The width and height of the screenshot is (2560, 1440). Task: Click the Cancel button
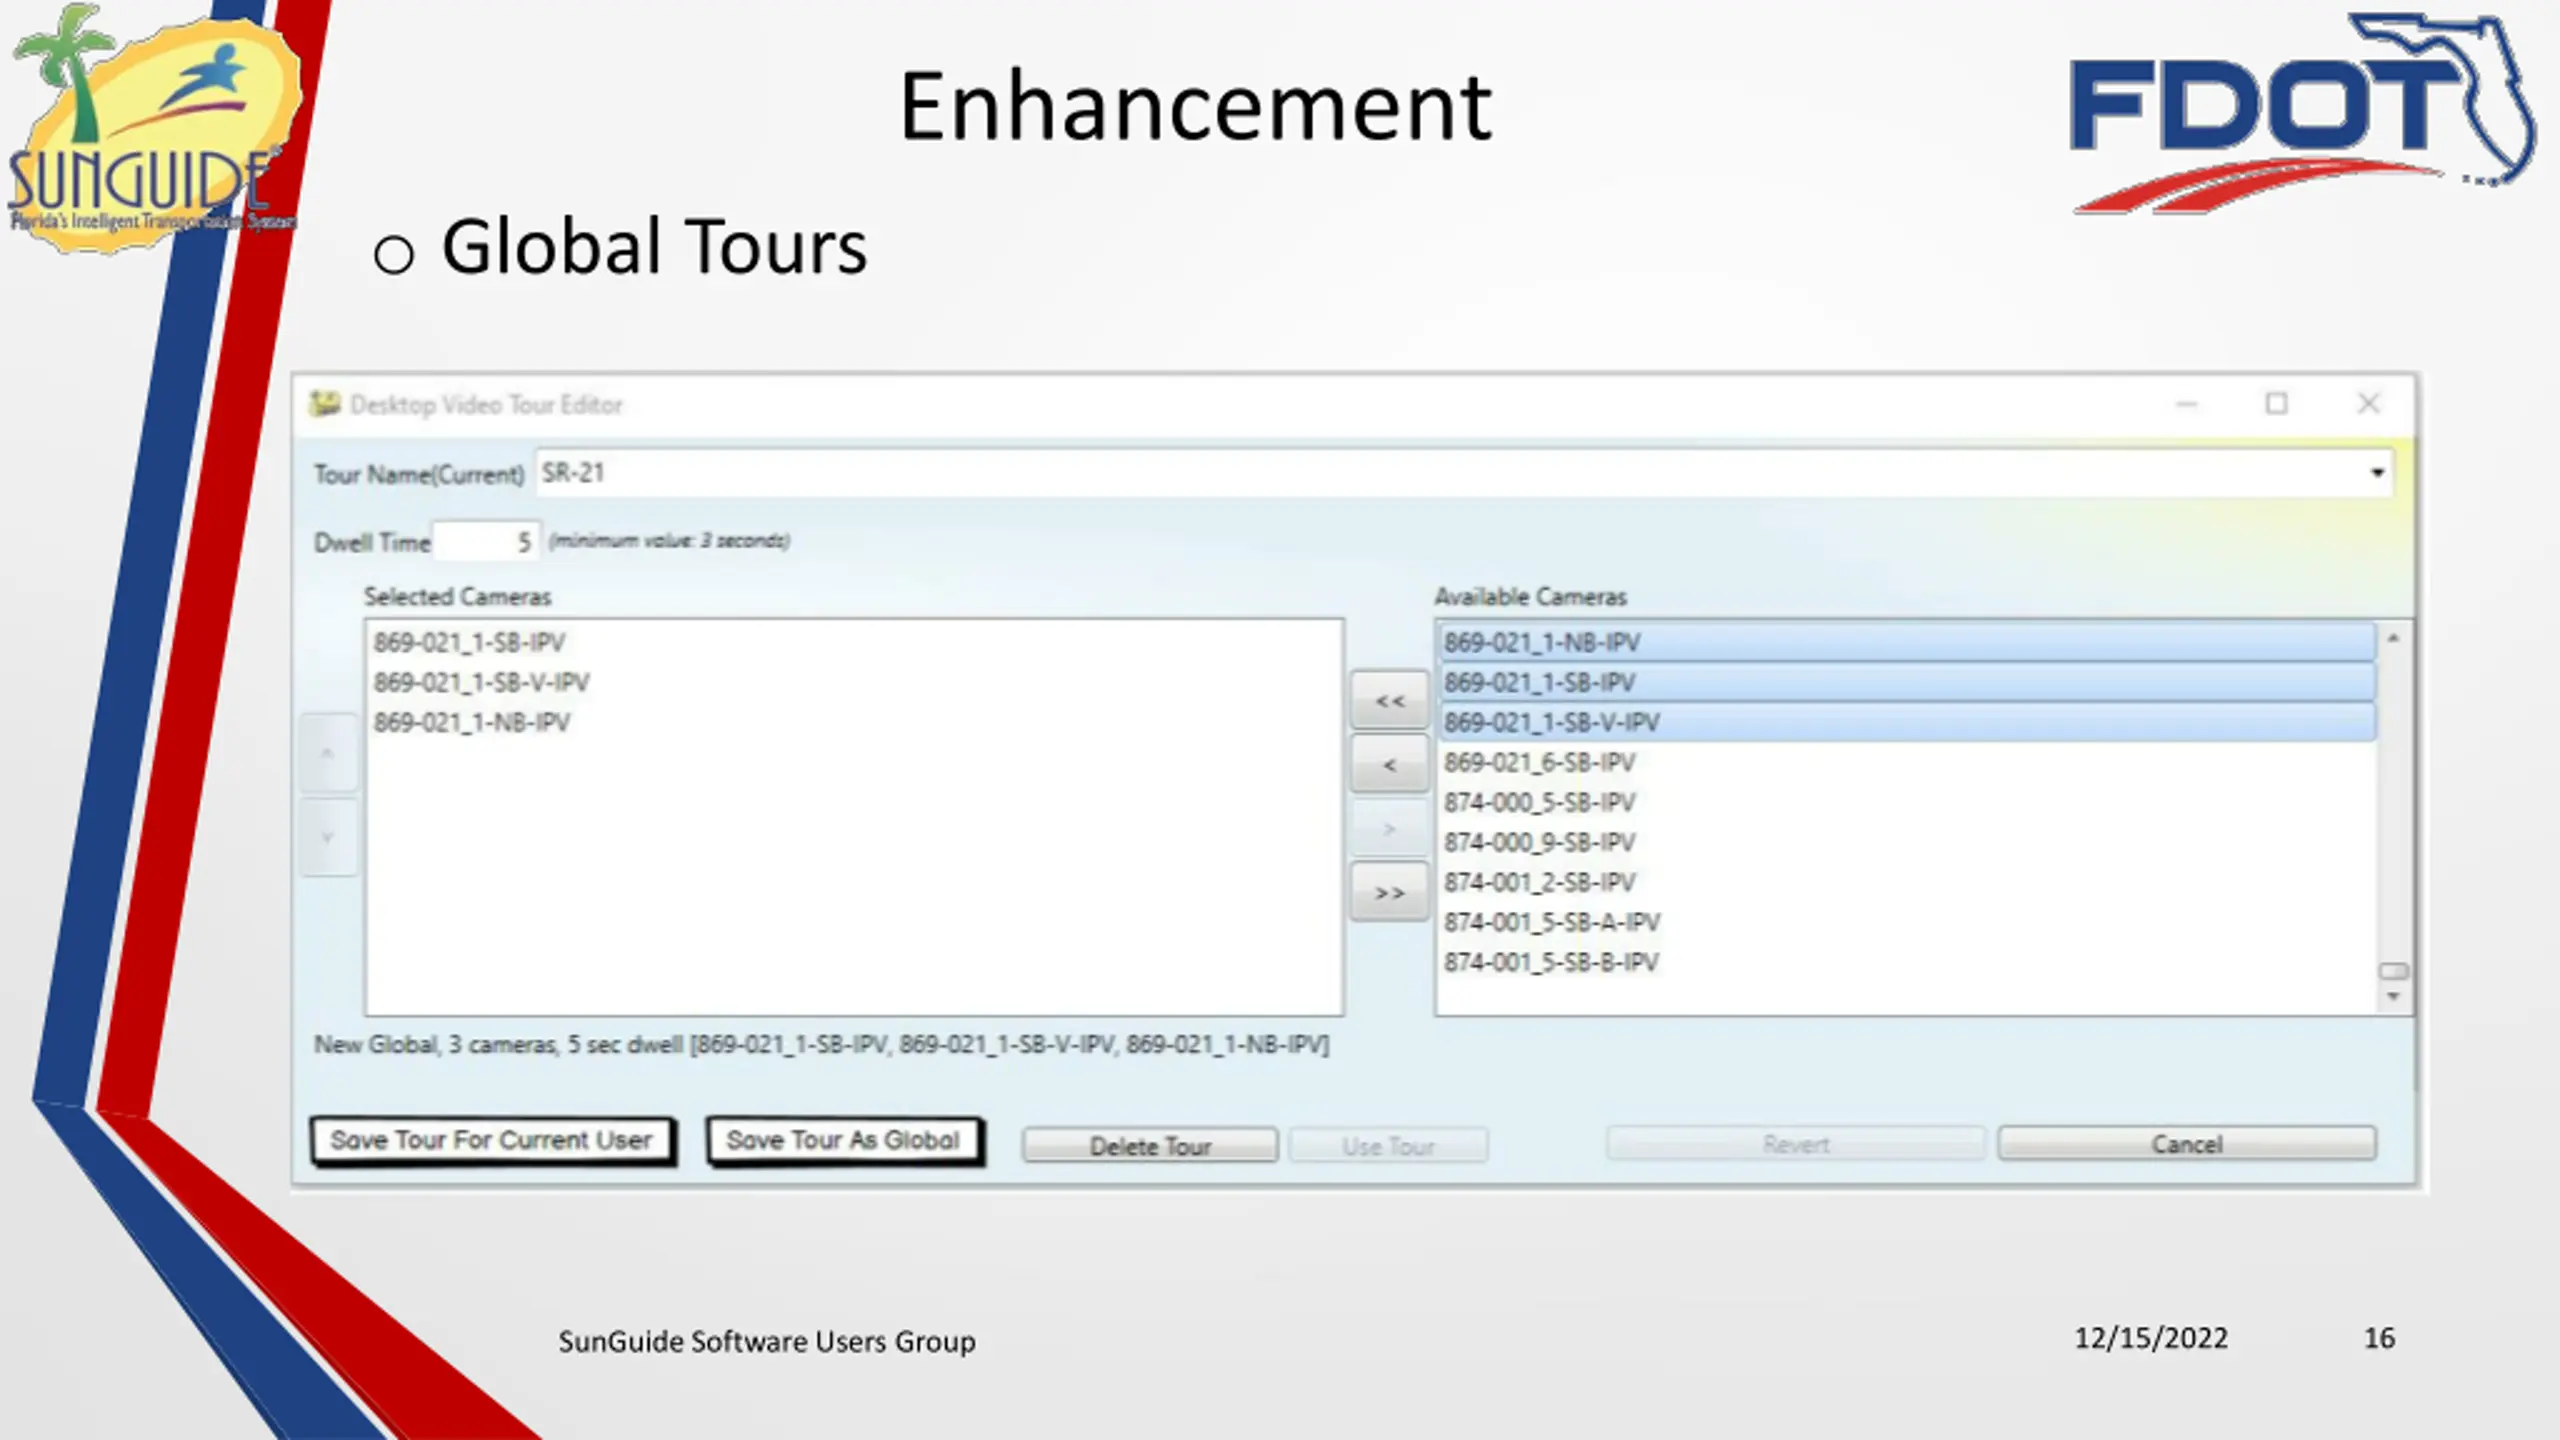(x=2187, y=1144)
